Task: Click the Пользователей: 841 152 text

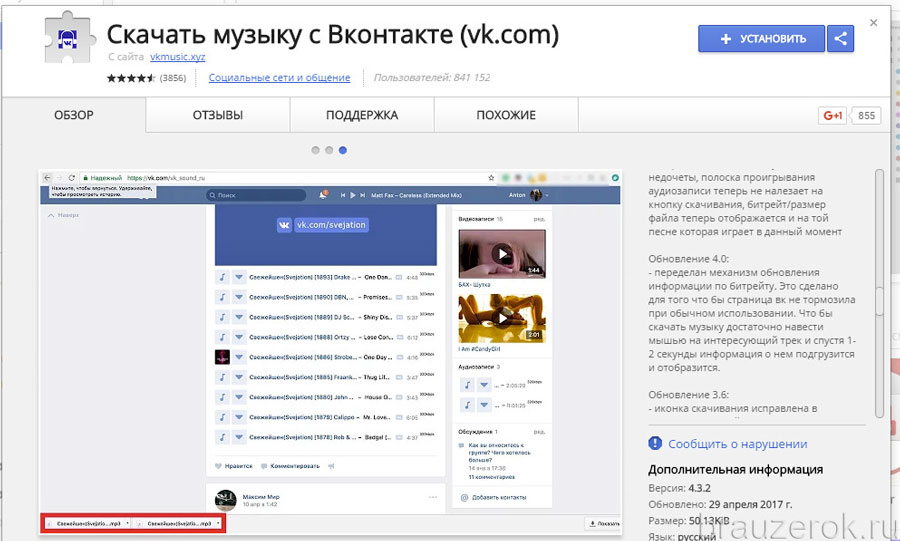Action: (432, 77)
